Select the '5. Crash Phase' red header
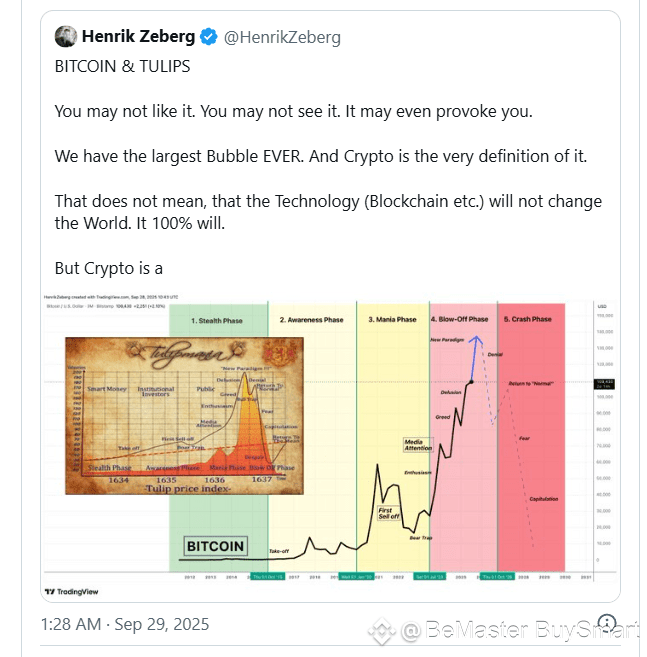 [528, 319]
